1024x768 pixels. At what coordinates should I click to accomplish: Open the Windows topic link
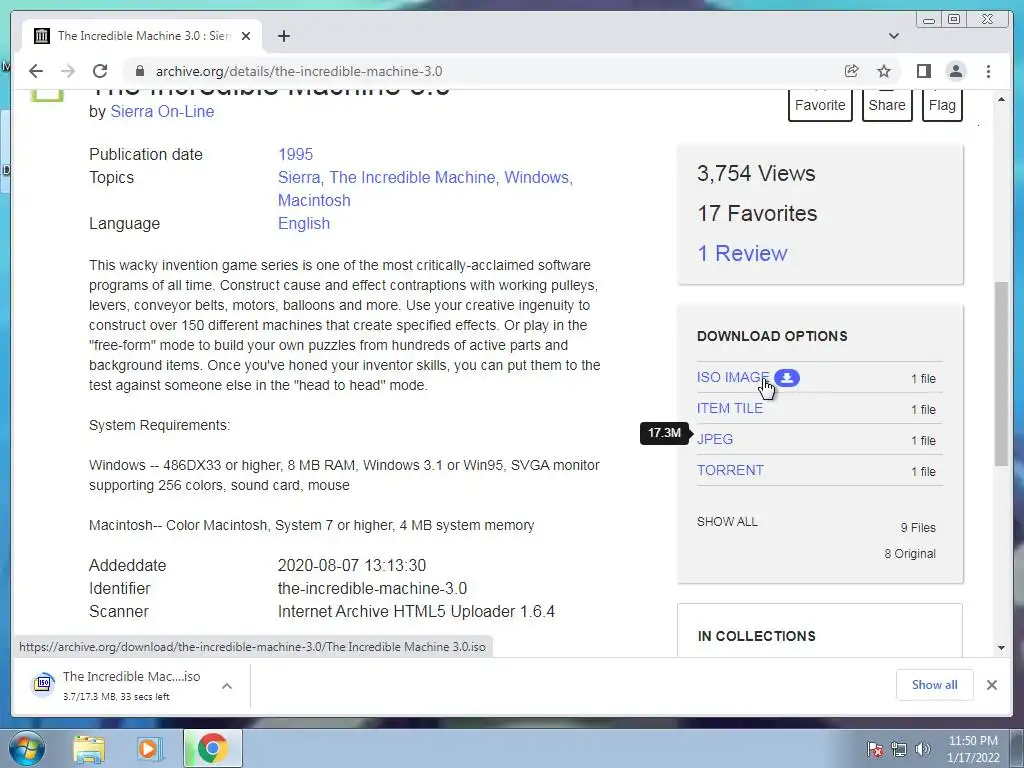[536, 178]
